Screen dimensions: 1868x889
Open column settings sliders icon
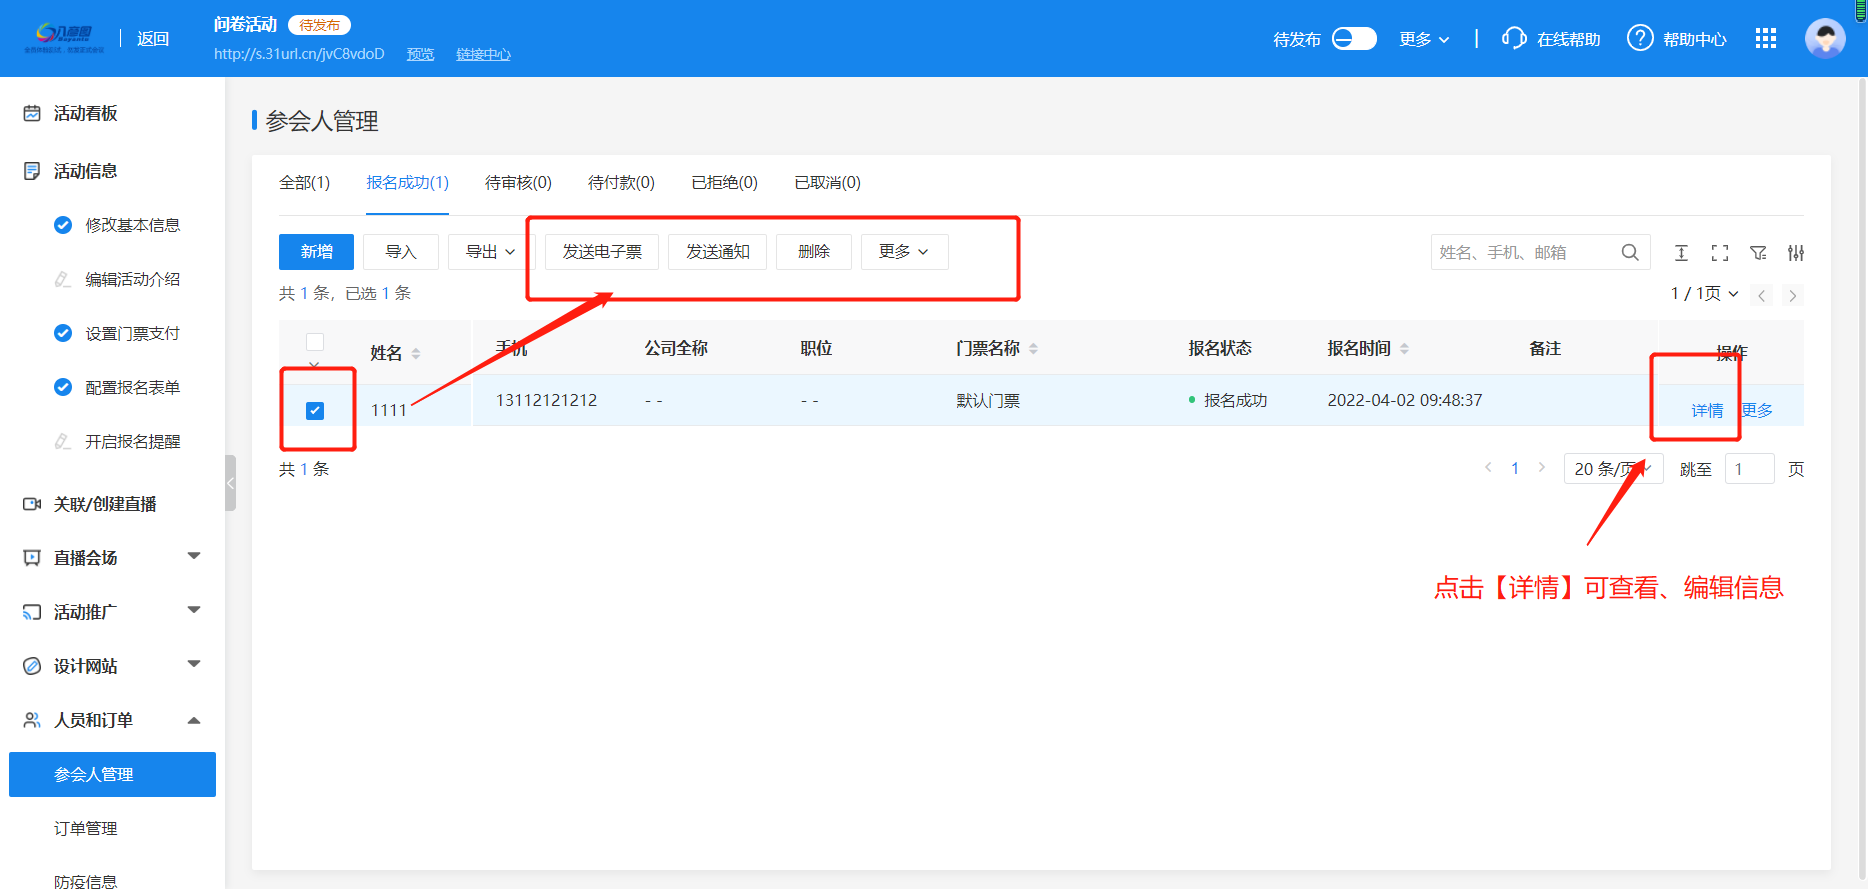1796,253
